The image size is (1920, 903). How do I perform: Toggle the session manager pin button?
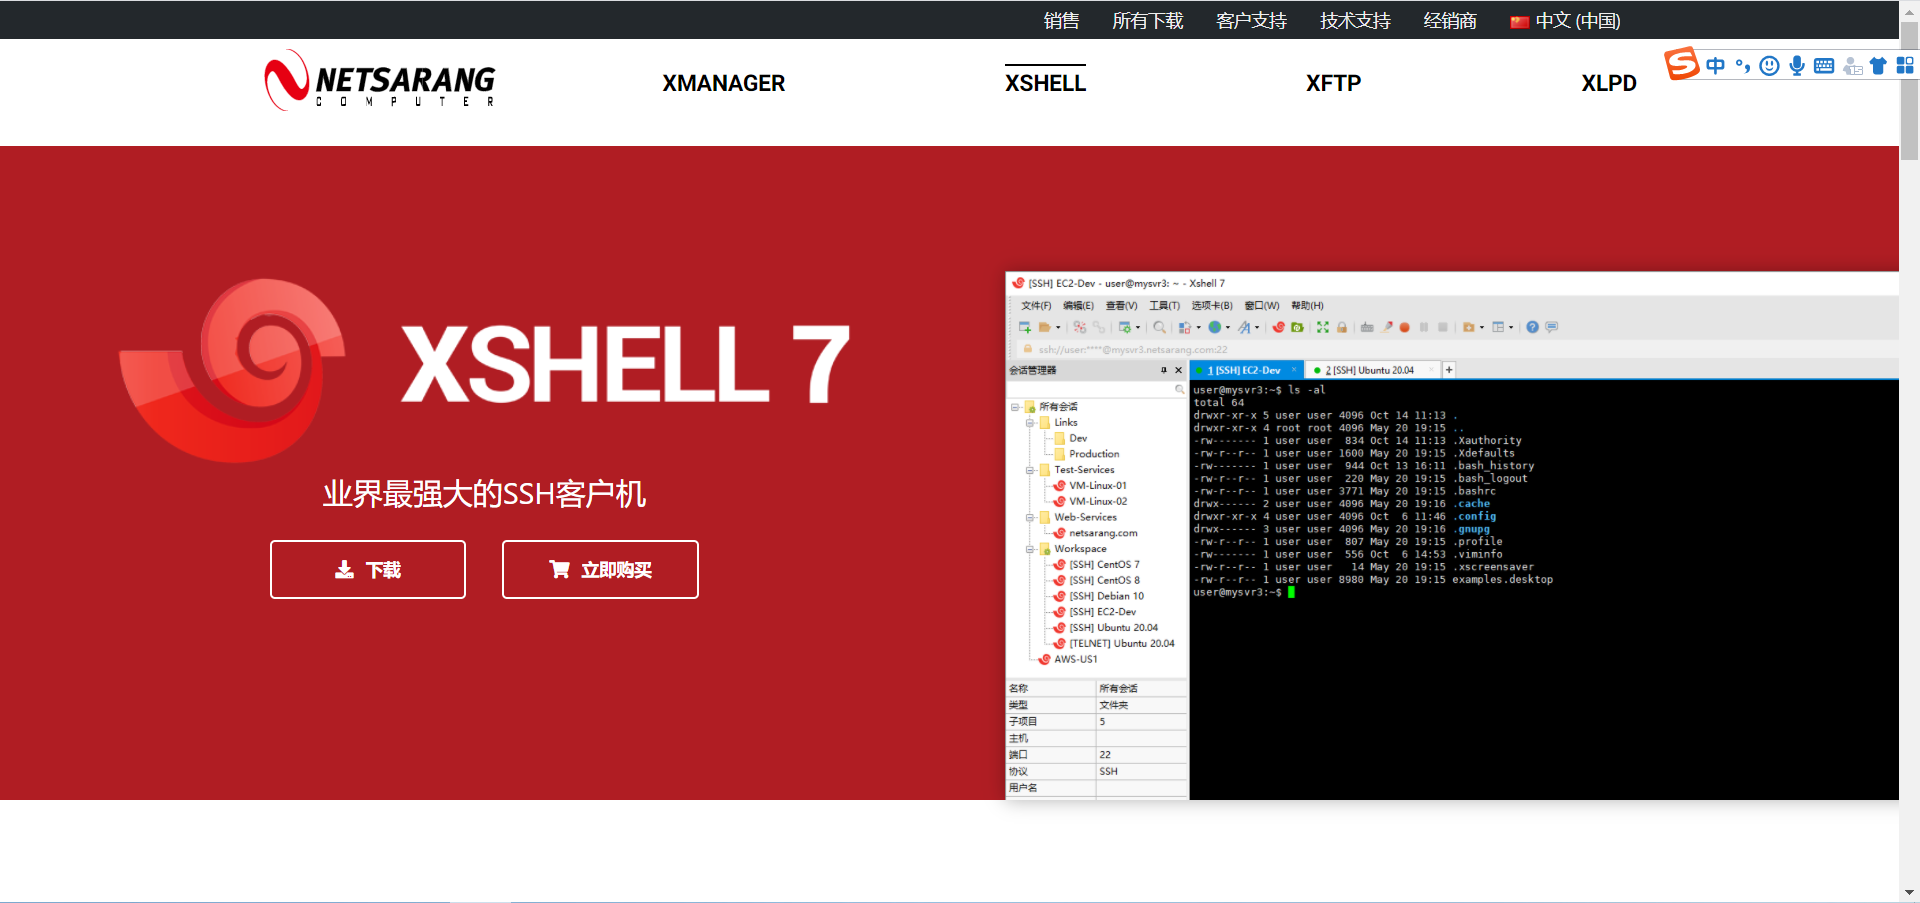pyautogui.click(x=1164, y=370)
